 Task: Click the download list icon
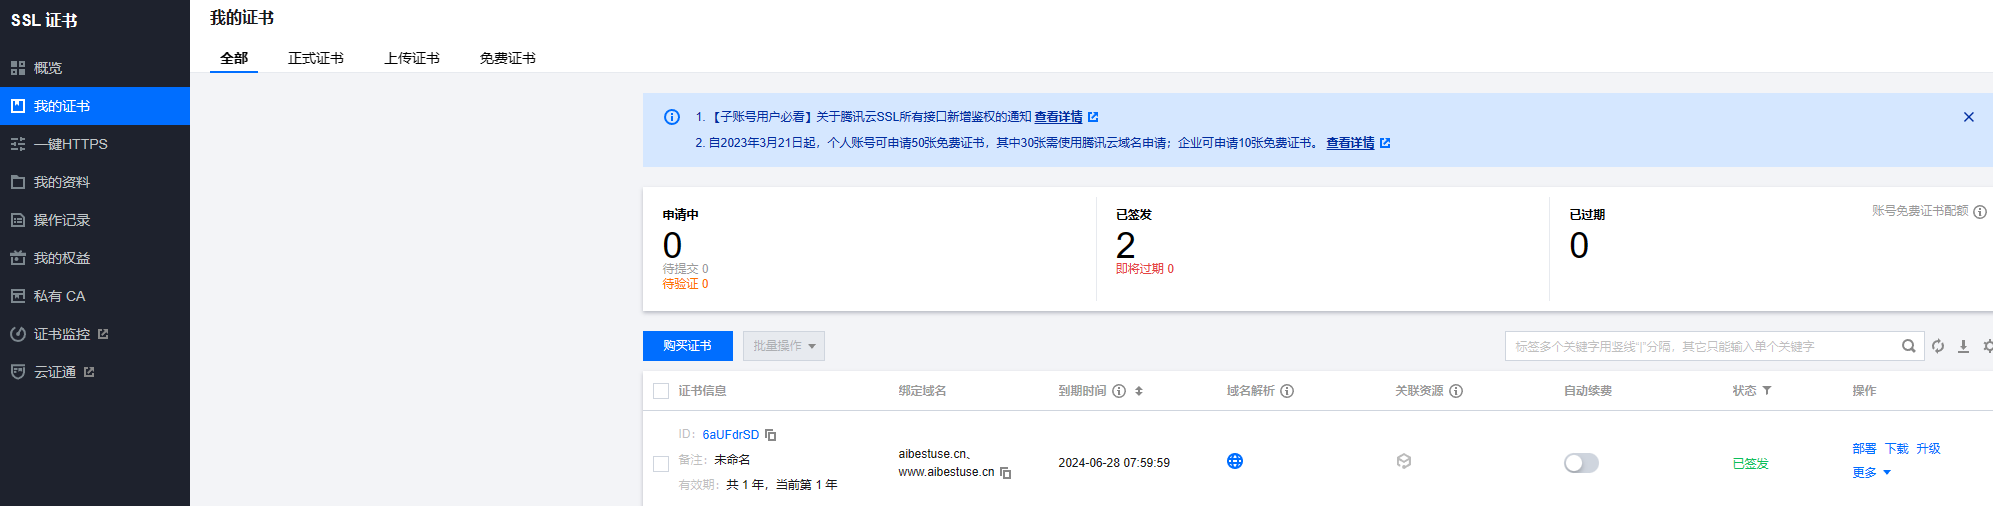coord(1963,346)
